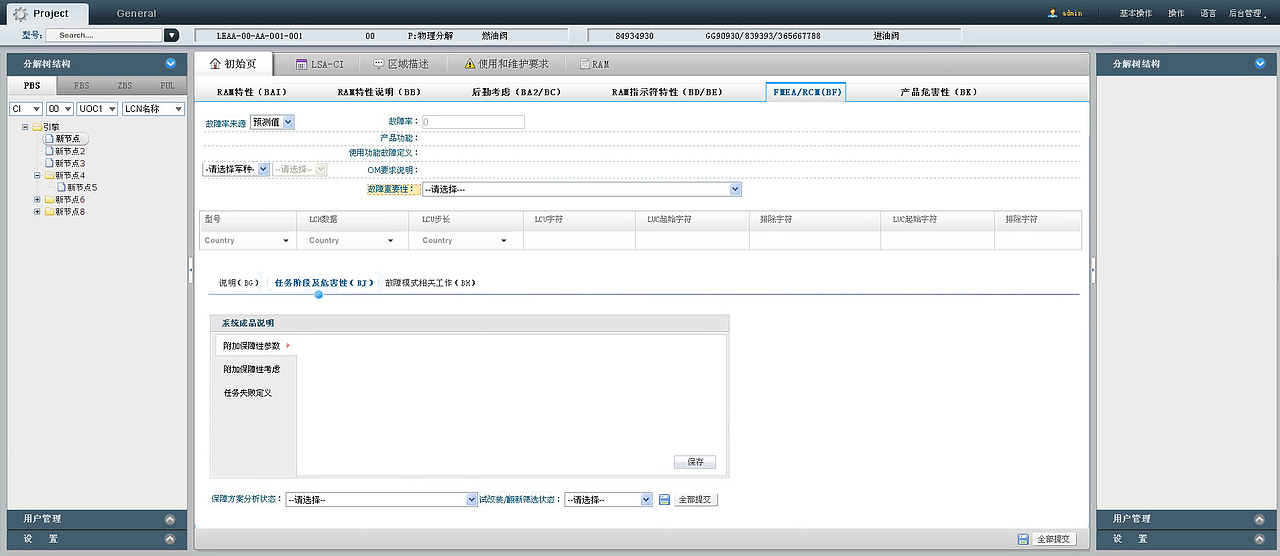Collapse the 新节点4 tree node
The width and height of the screenshot is (1280, 556).
(37, 175)
